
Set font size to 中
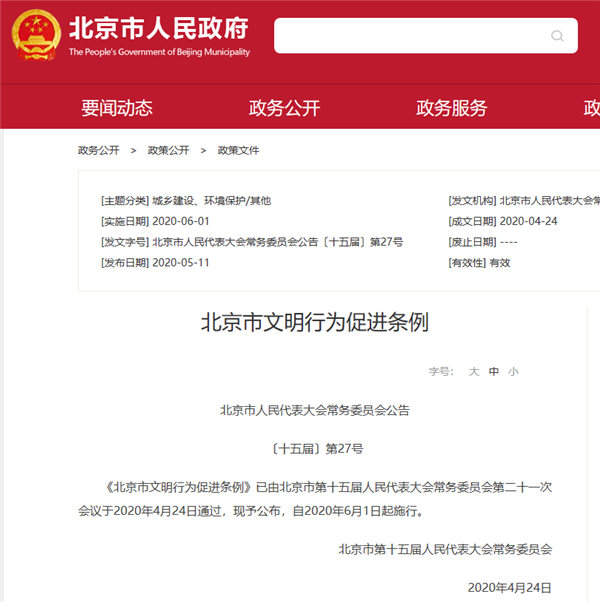(494, 371)
